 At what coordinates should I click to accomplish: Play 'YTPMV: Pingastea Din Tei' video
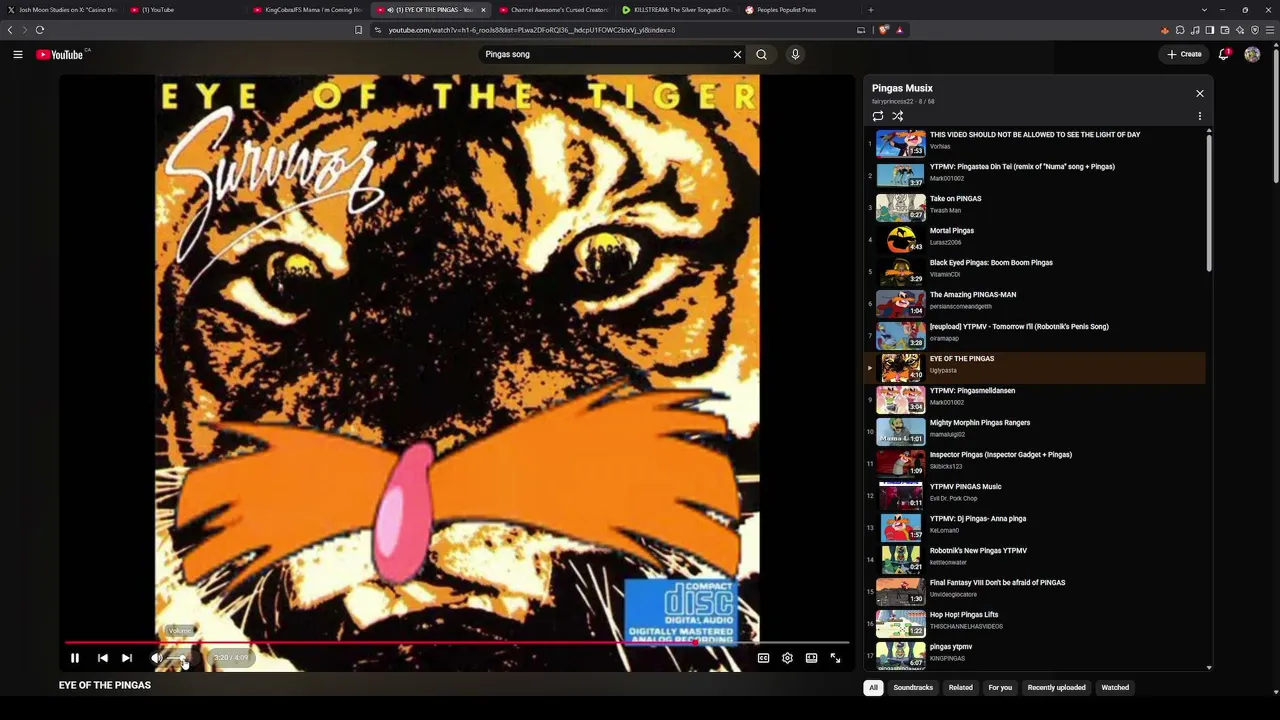pyautogui.click(x=1035, y=174)
